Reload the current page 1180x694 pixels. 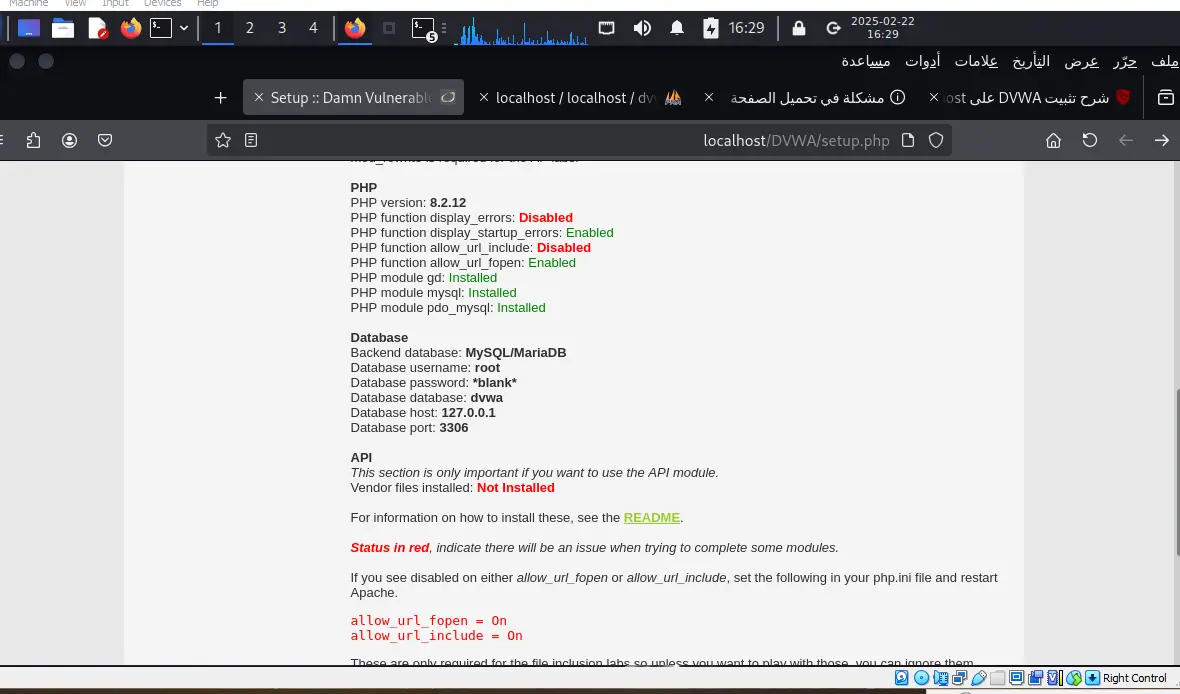(x=1090, y=141)
